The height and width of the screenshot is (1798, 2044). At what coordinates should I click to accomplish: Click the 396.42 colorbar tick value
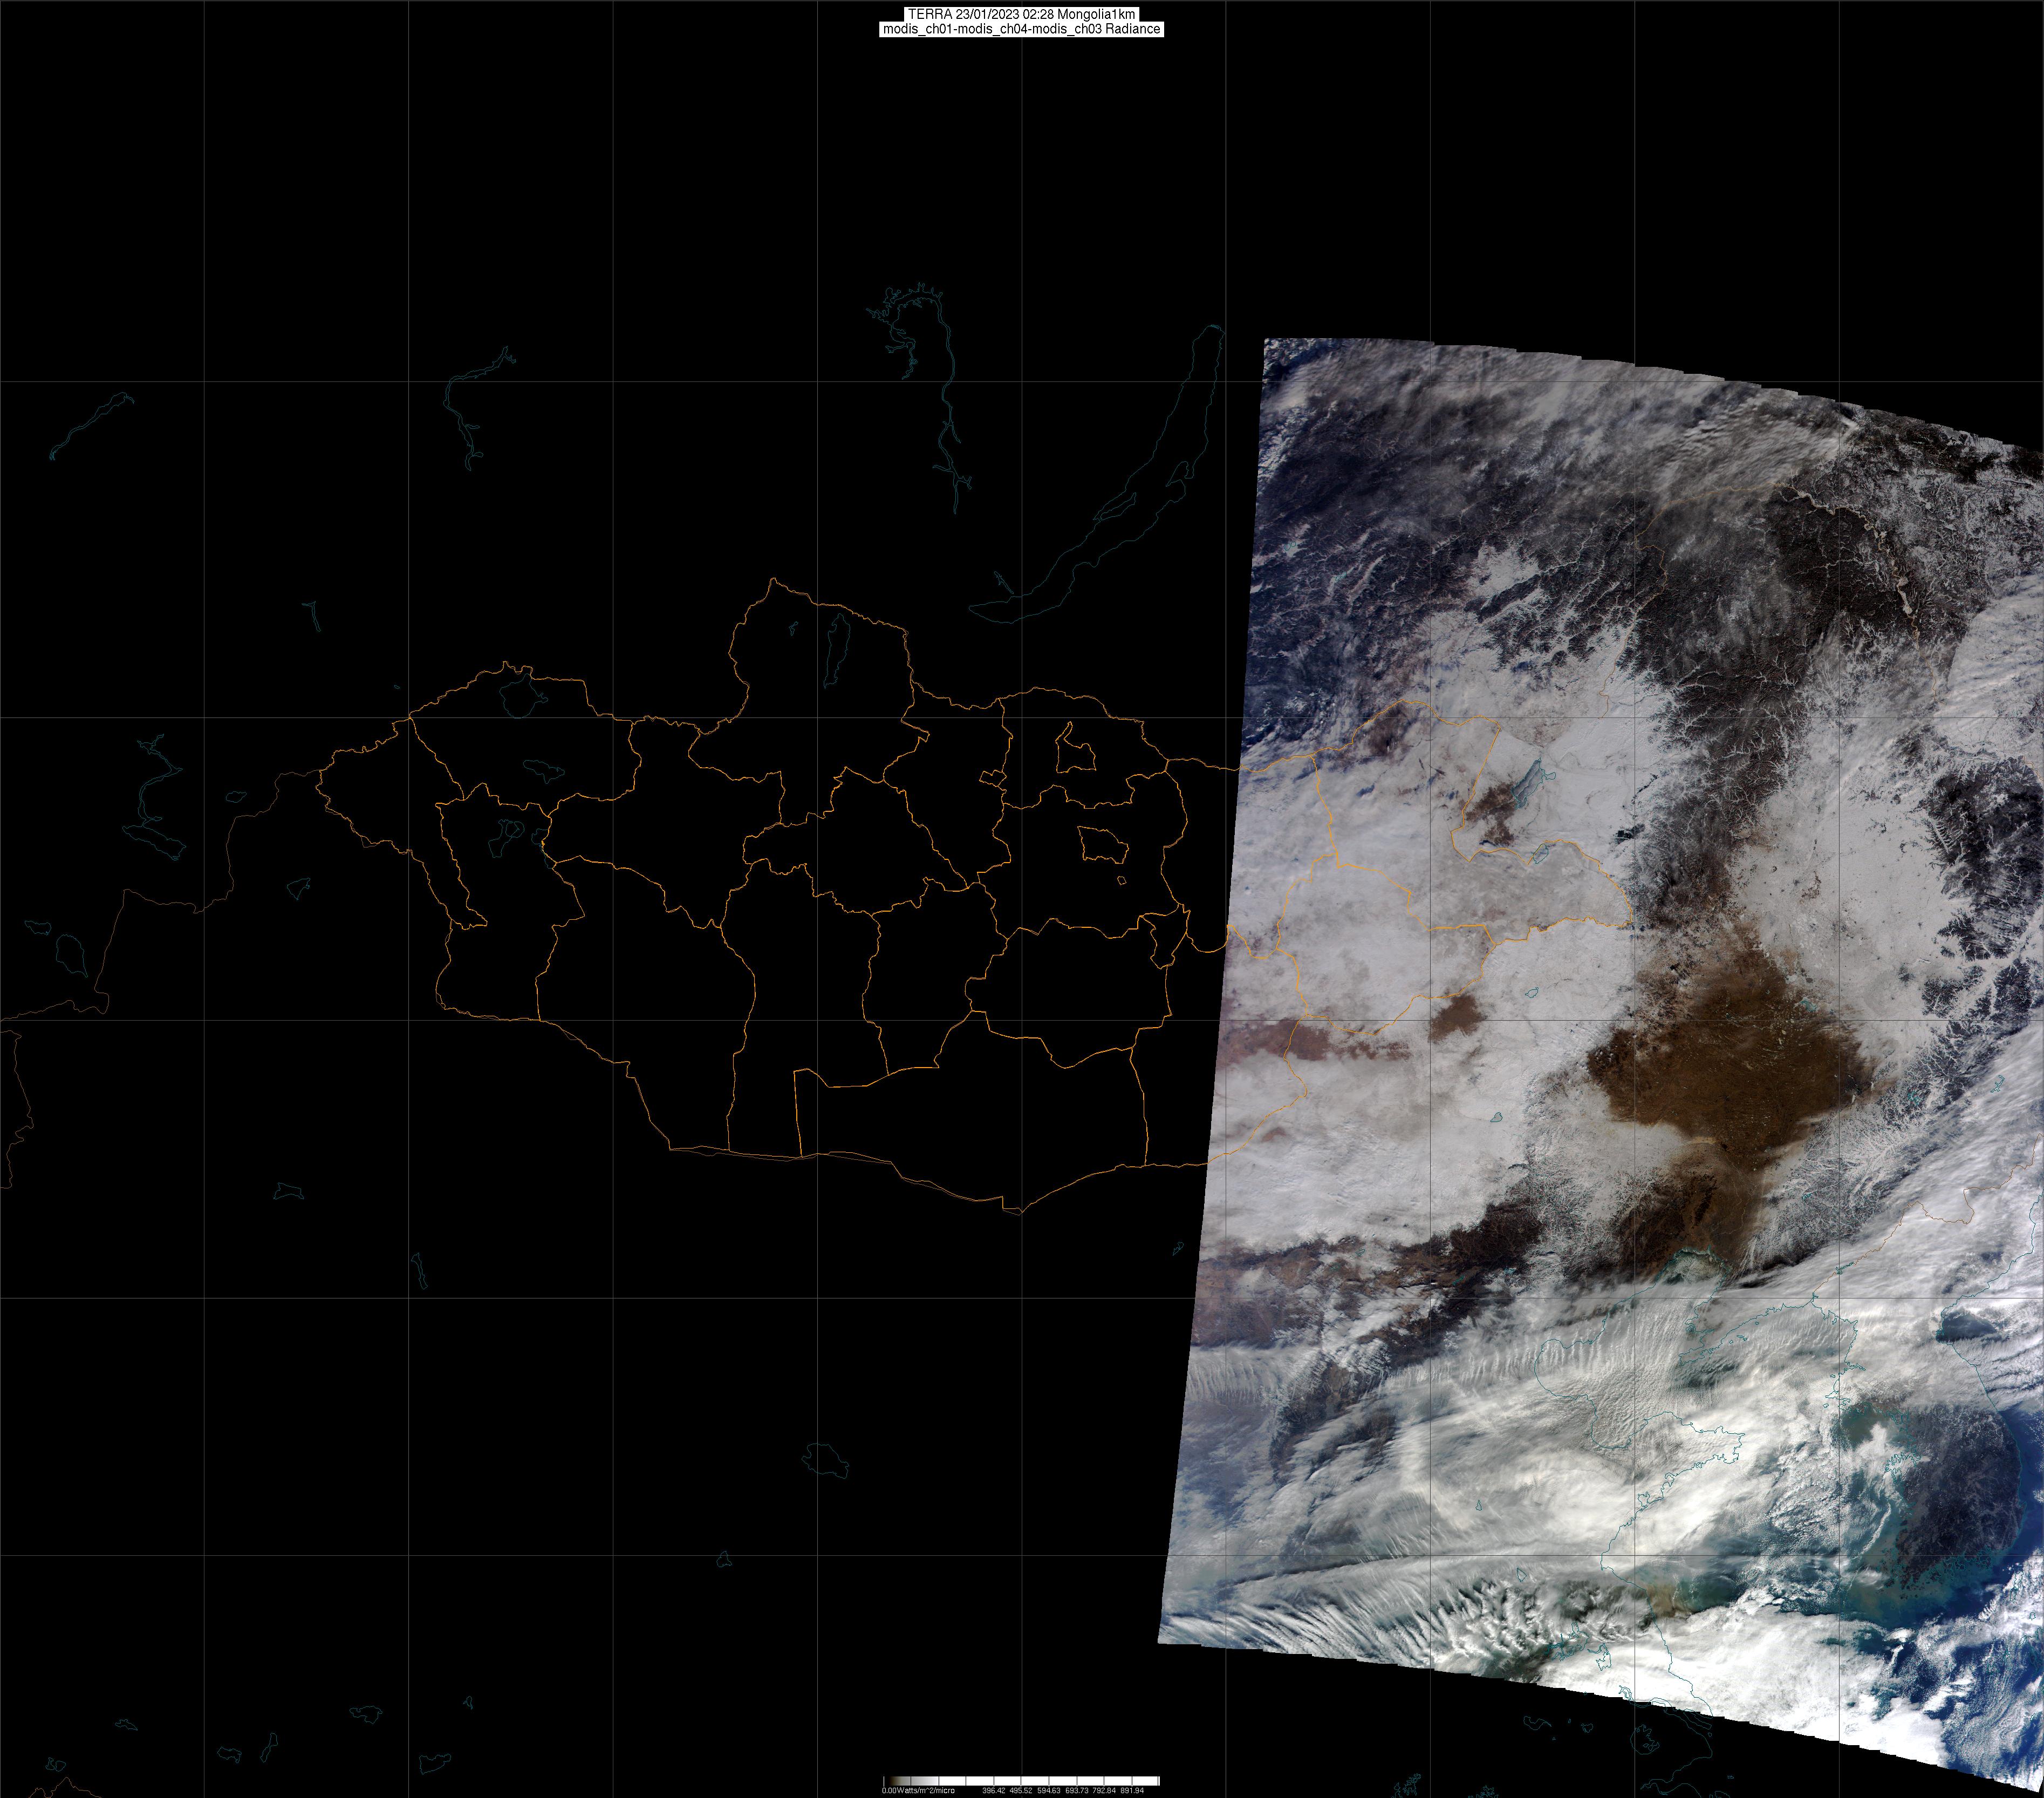pyautogui.click(x=994, y=1791)
